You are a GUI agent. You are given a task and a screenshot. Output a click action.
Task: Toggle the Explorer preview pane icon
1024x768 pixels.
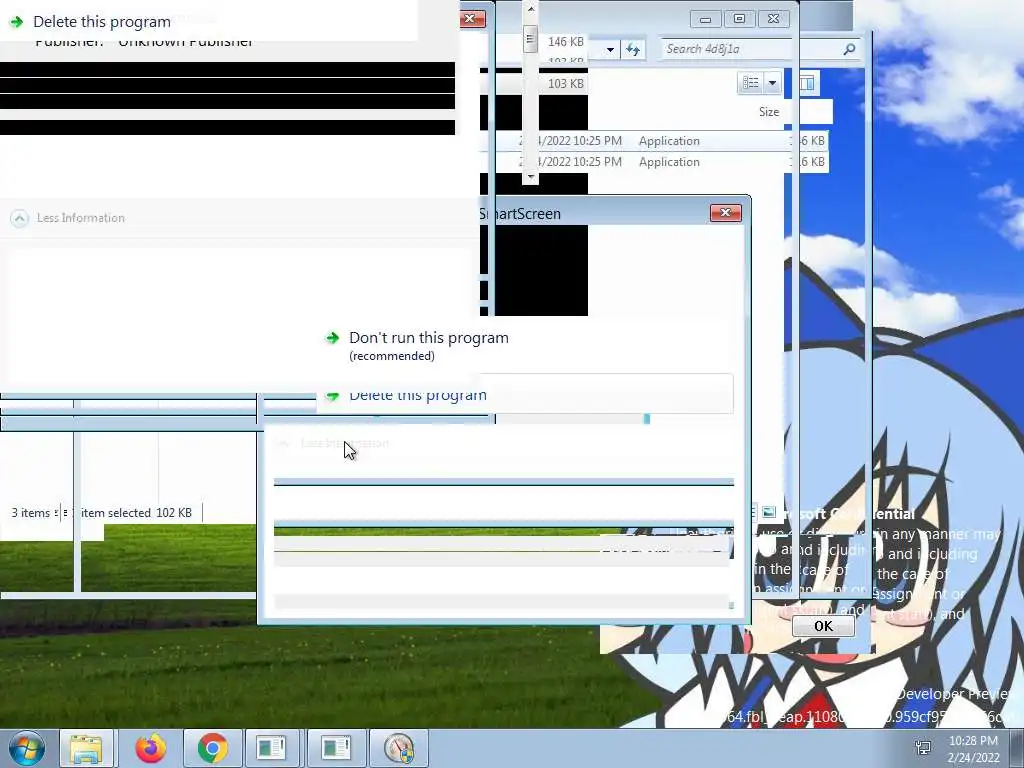click(x=807, y=83)
